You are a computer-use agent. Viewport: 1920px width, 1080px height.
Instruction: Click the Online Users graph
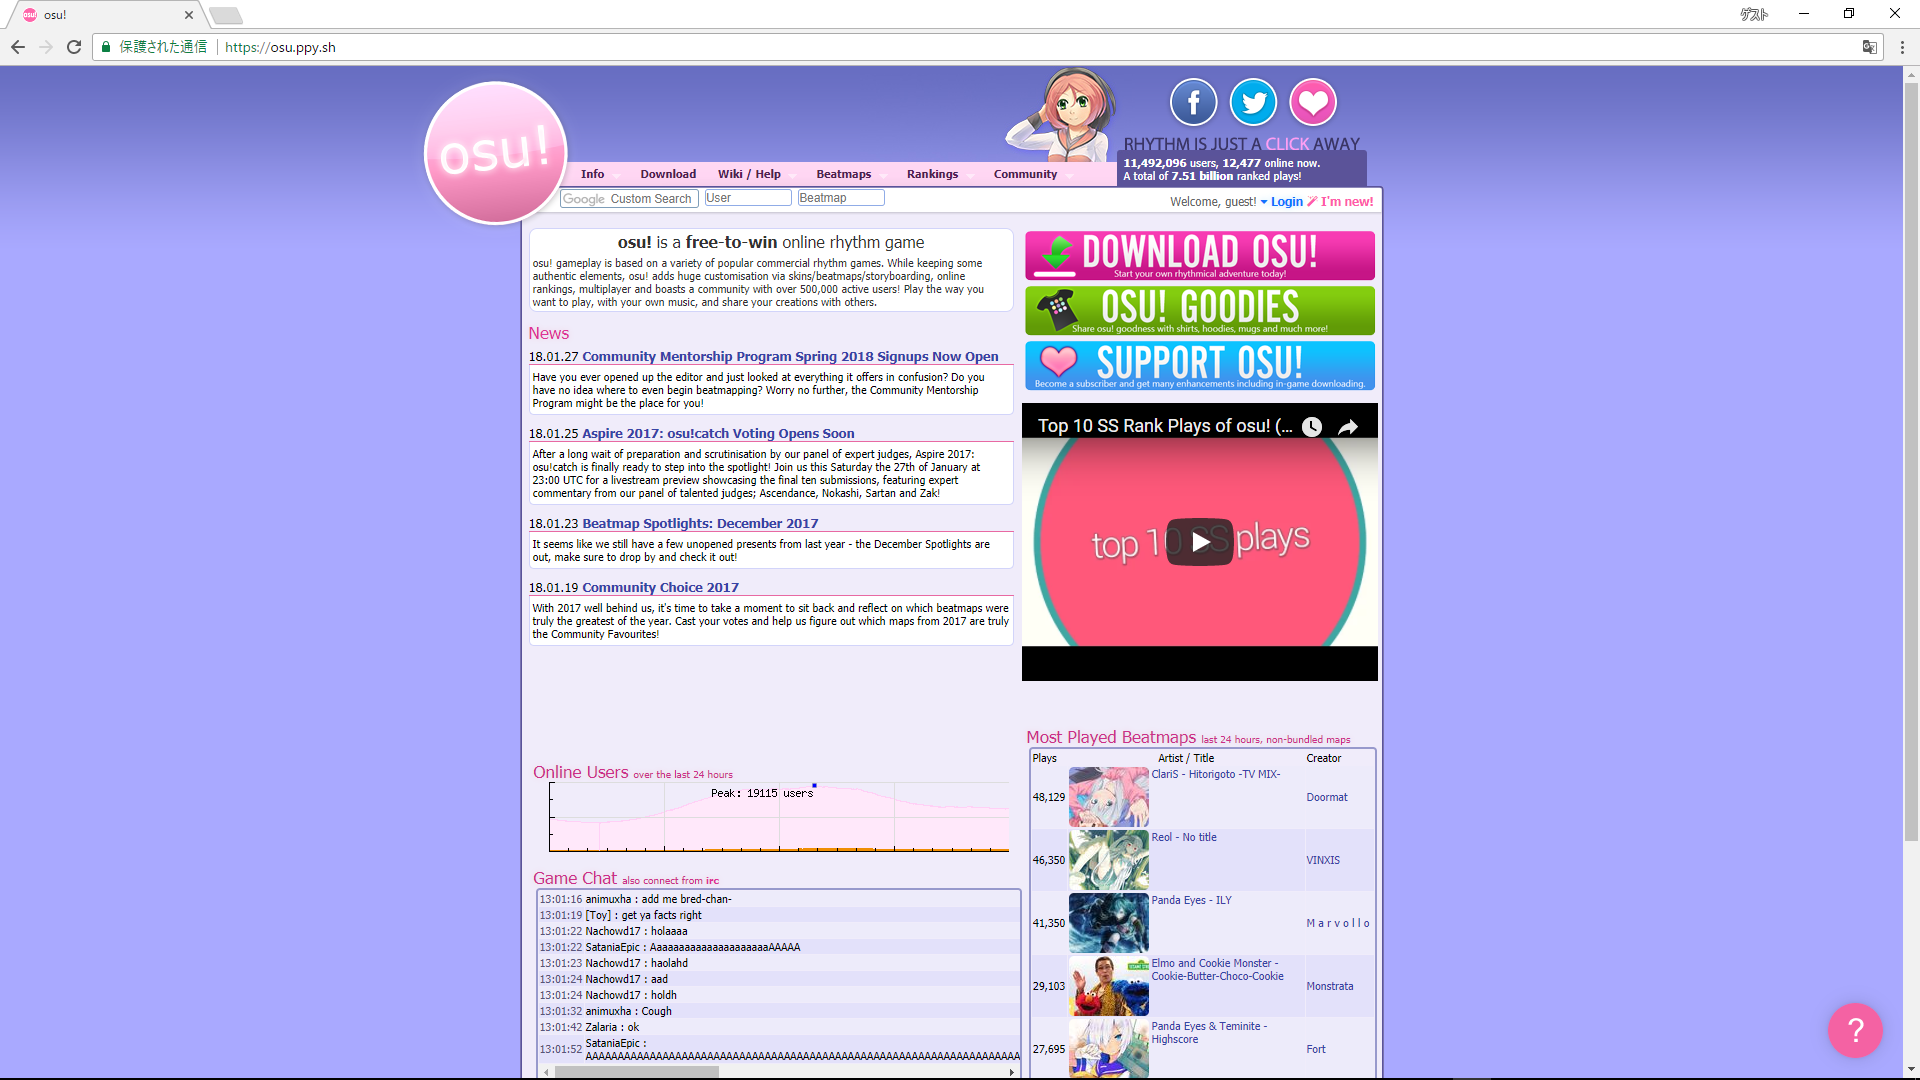[x=779, y=818]
